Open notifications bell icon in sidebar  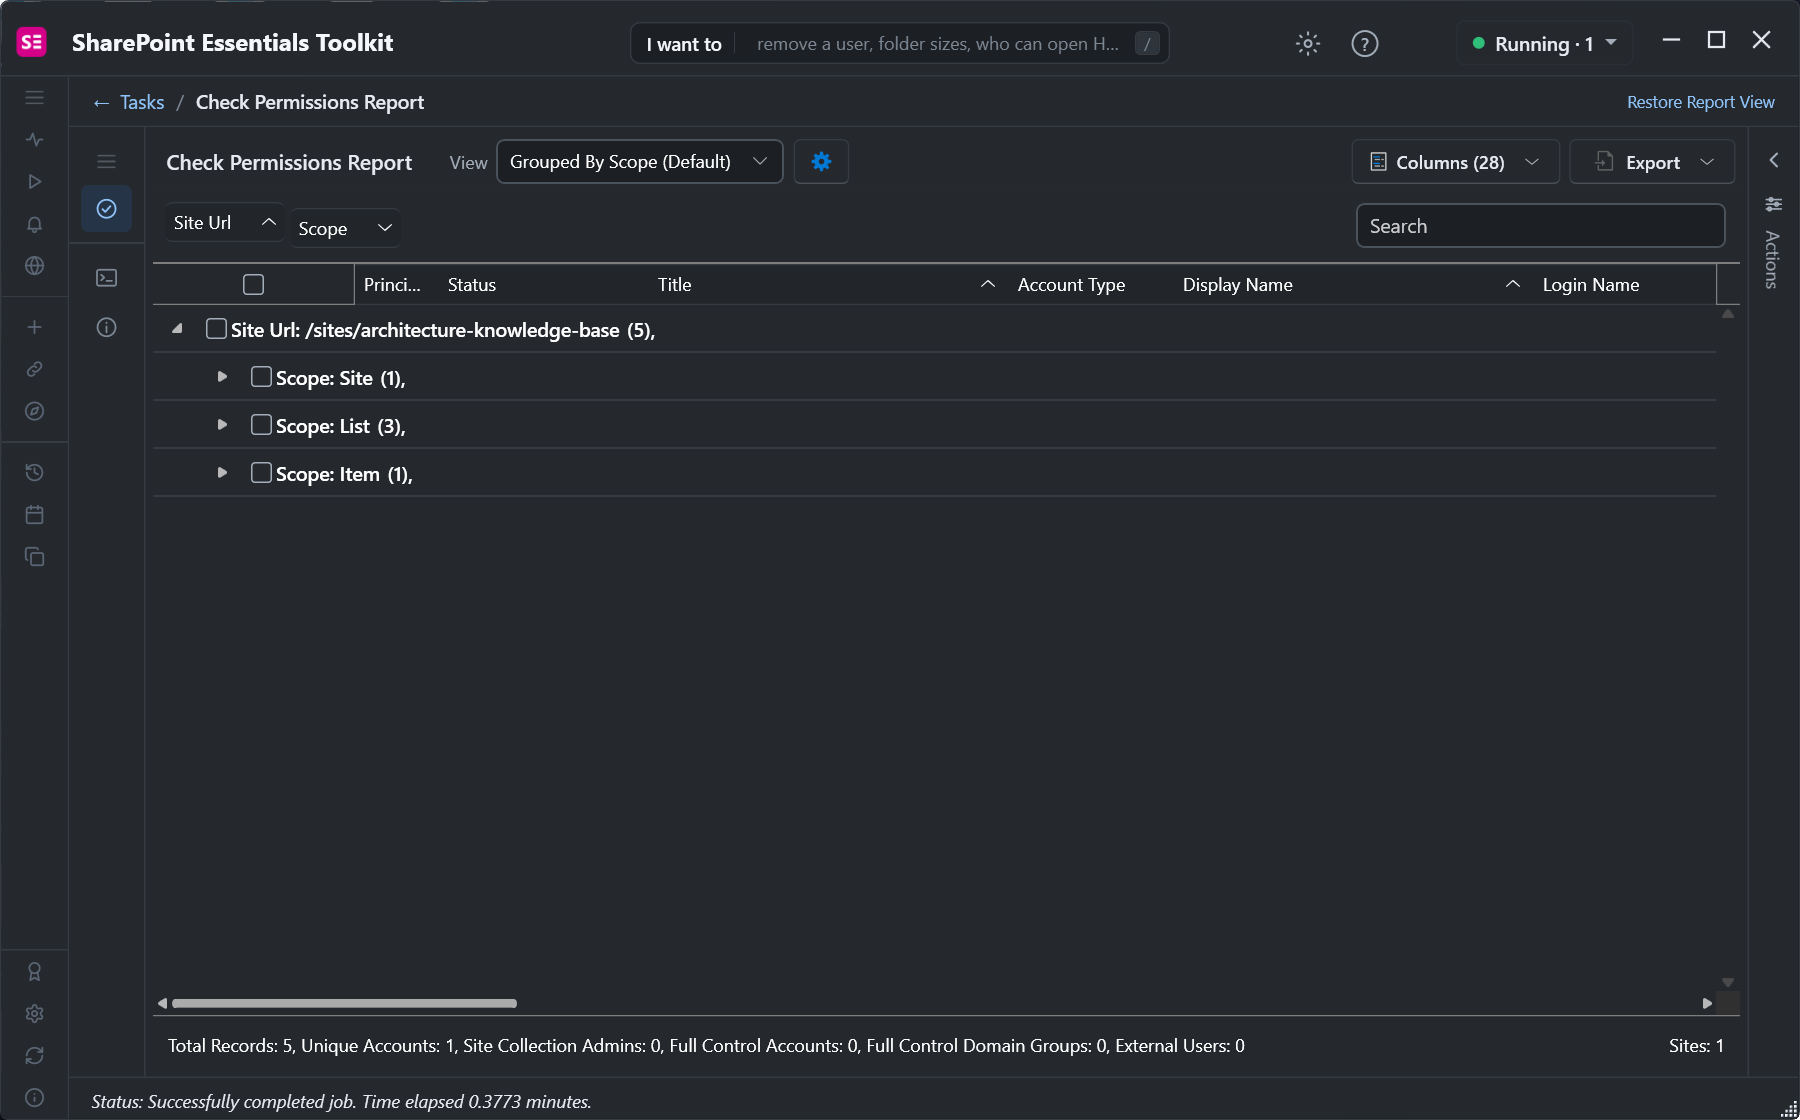coord(35,224)
